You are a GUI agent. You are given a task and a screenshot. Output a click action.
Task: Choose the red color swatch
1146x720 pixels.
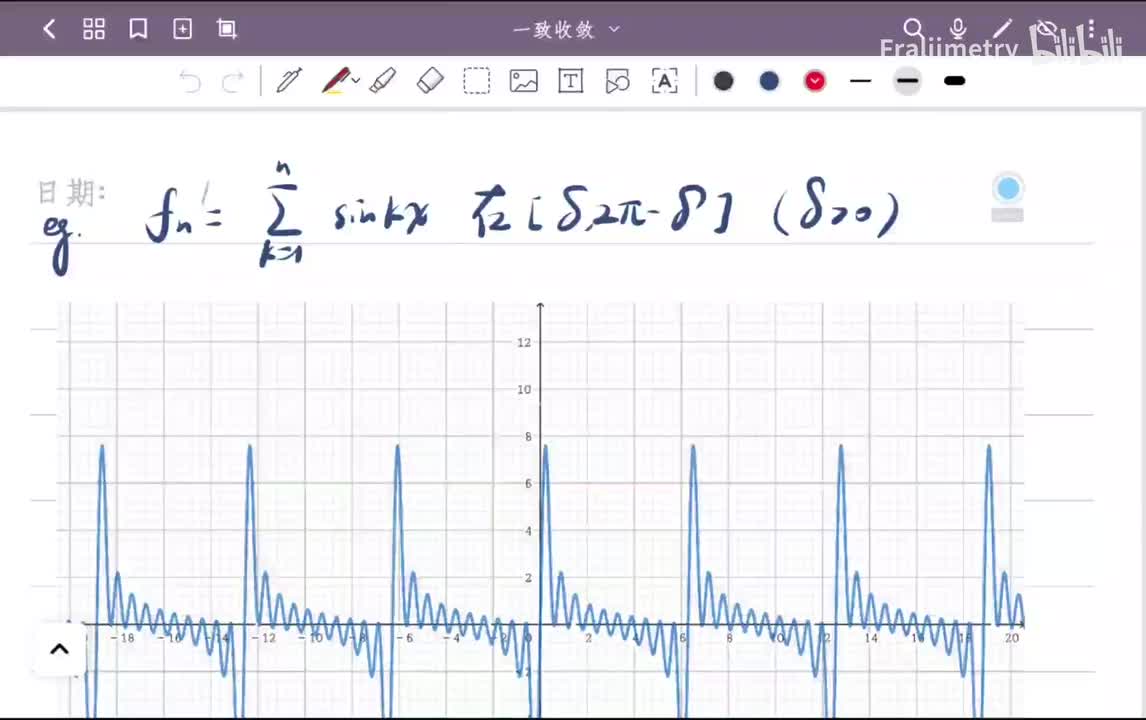coord(815,80)
